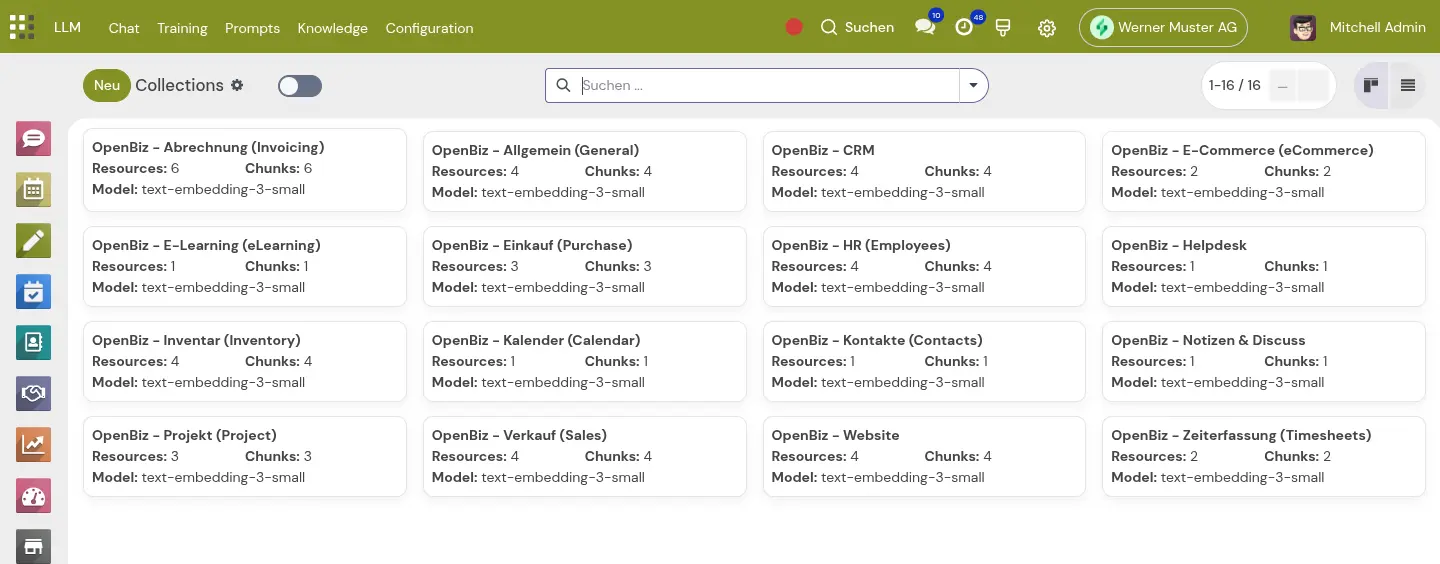The height and width of the screenshot is (564, 1440).
Task: Expand the search filter dropdown arrow
Action: (x=973, y=86)
